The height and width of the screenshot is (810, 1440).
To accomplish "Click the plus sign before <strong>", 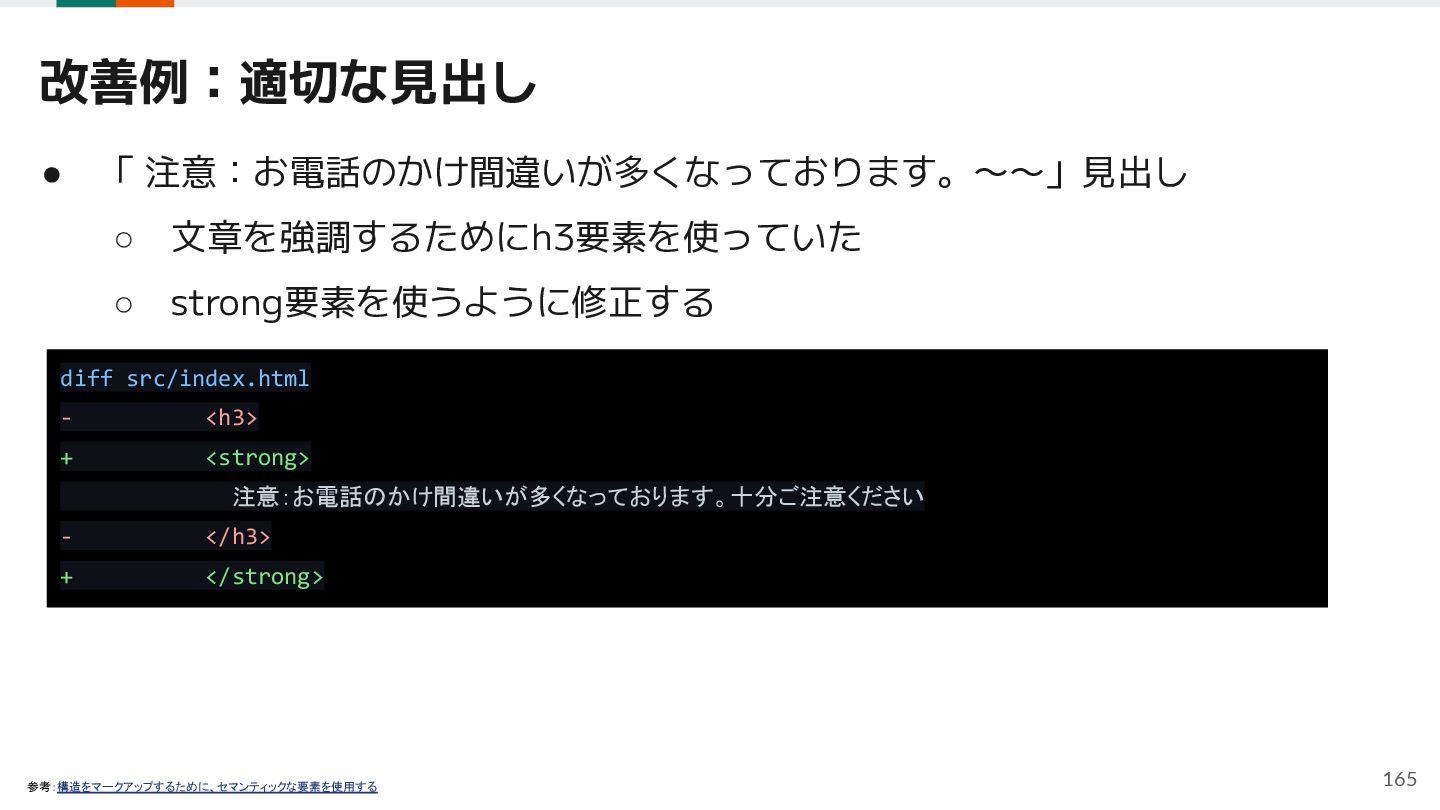I will pyautogui.click(x=67, y=458).
